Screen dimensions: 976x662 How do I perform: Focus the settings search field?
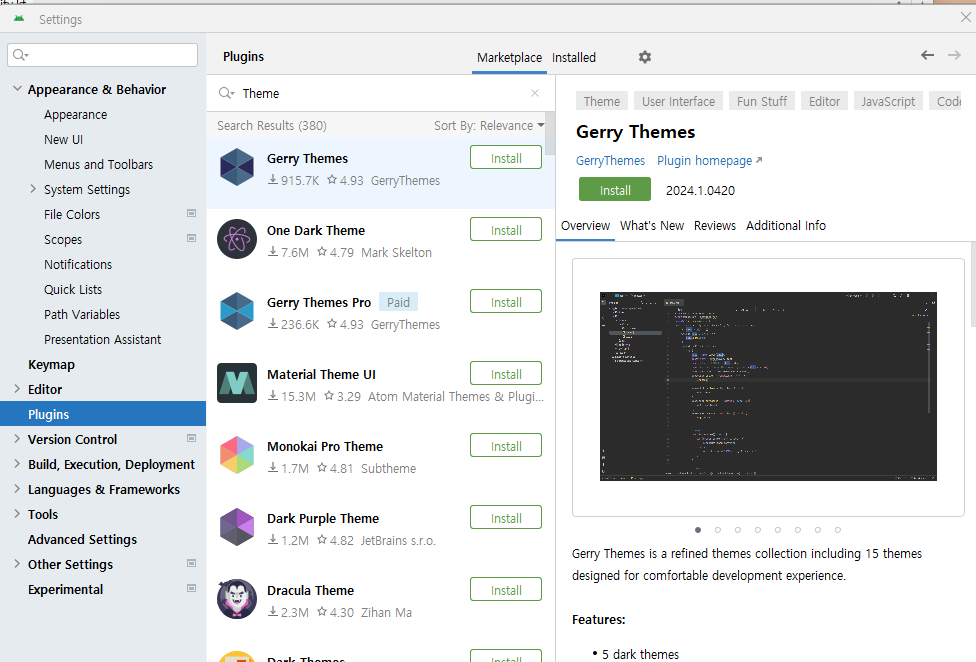(x=103, y=55)
